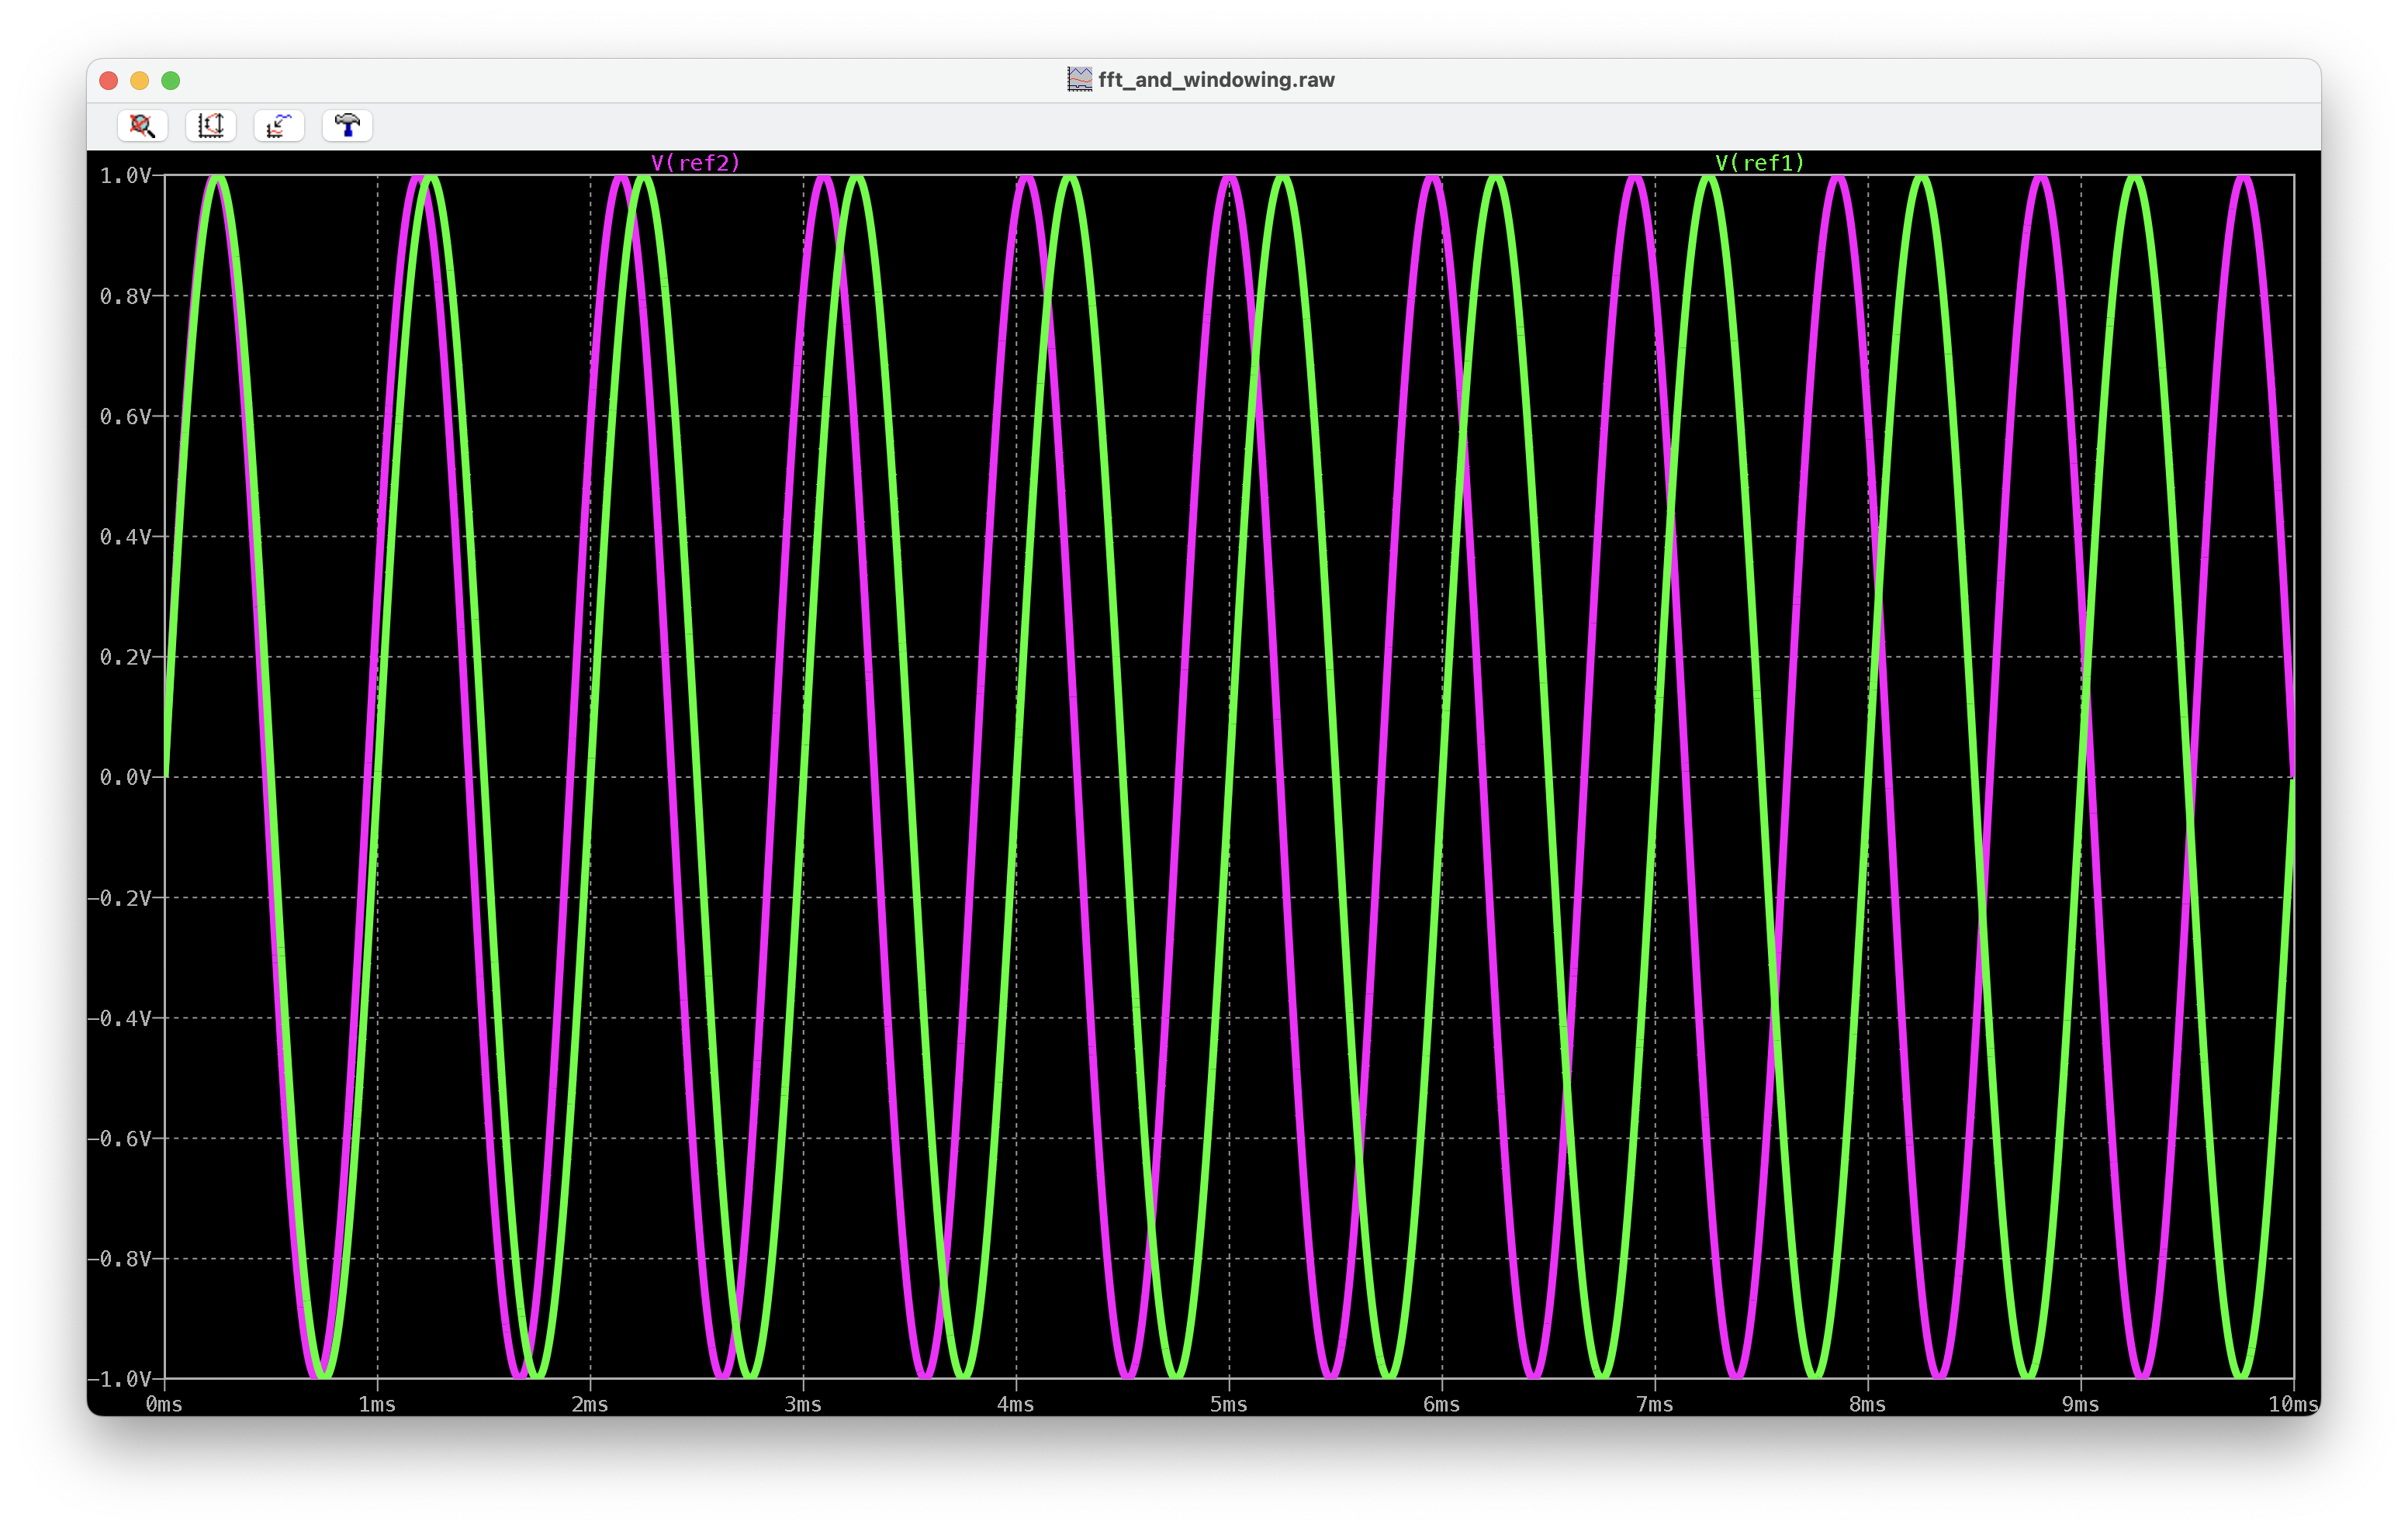This screenshot has width=2408, height=1531.
Task: Click the 0ms label on time axis
Action: 164,1404
